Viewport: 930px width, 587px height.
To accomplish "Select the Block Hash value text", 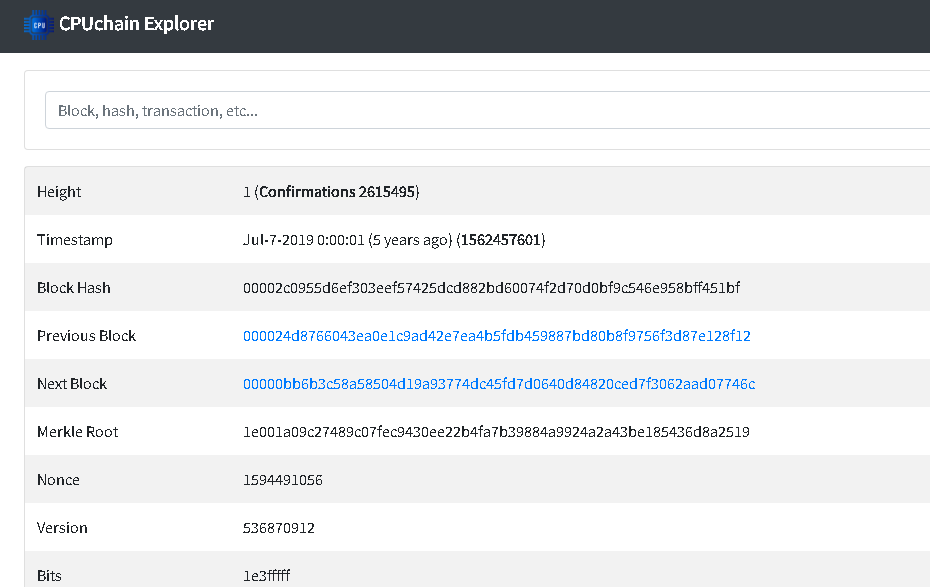I will pos(491,288).
